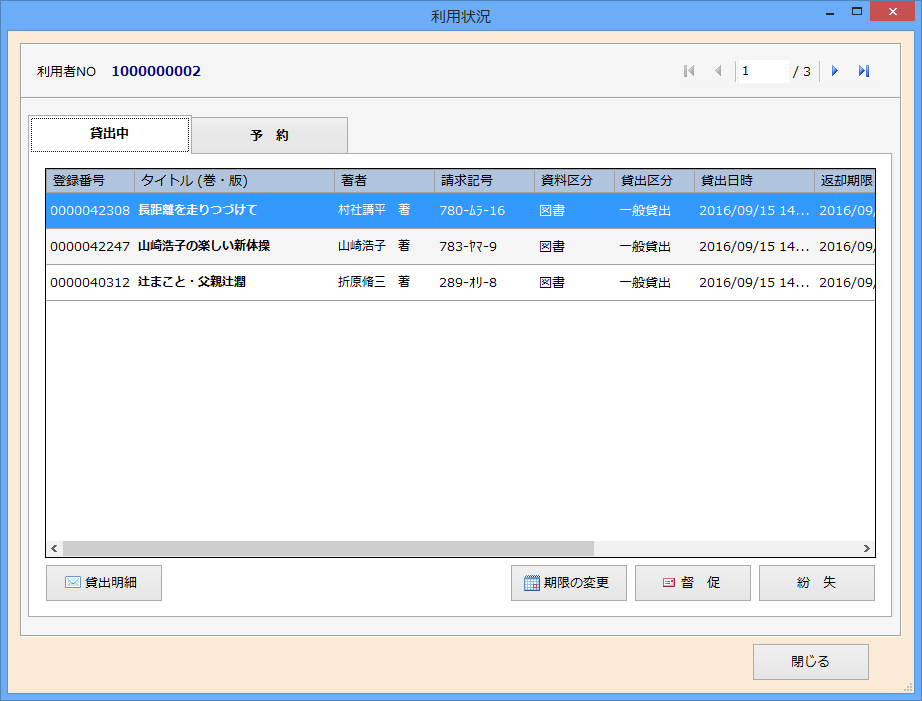Sort by 返却期限 column header
The width and height of the screenshot is (922, 701).
coord(845,181)
